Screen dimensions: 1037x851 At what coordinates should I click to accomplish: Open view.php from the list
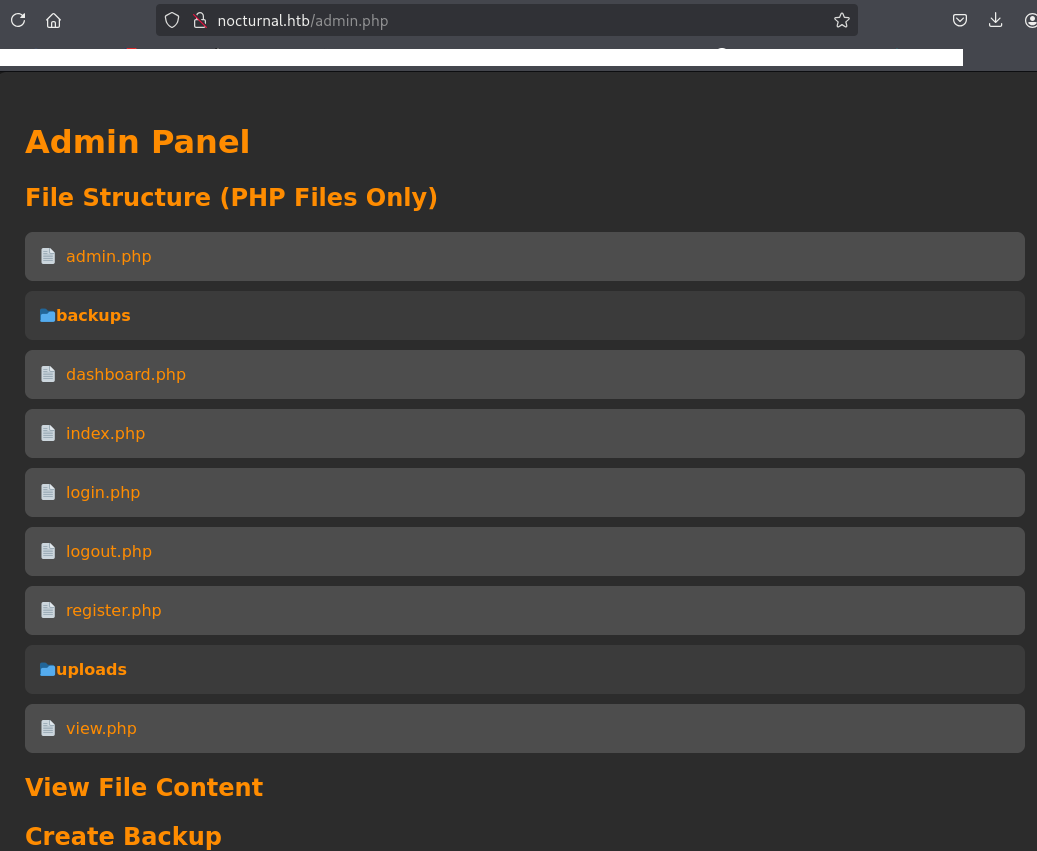(101, 728)
